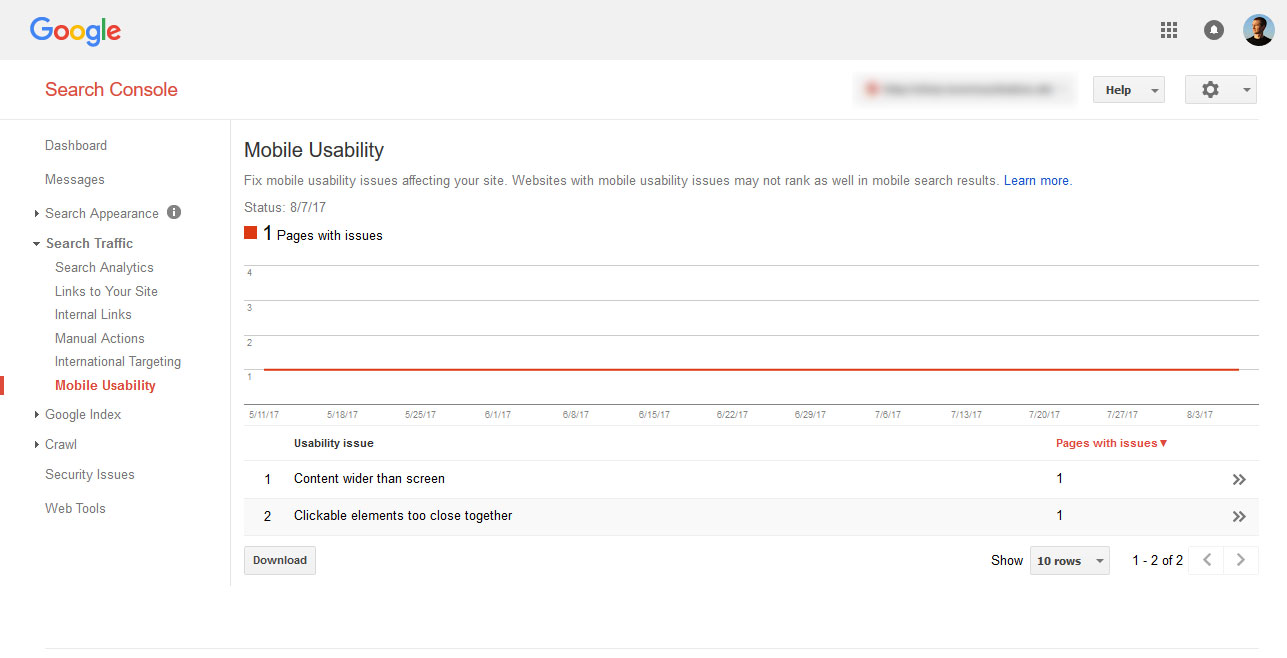Screen dimensions: 1287x658
Task: Click the Mobile Usability page heading
Action: pos(314,150)
